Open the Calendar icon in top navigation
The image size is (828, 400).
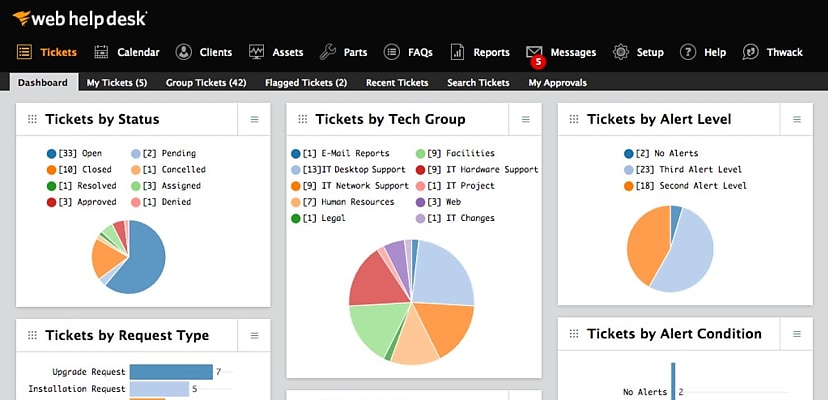click(101, 52)
